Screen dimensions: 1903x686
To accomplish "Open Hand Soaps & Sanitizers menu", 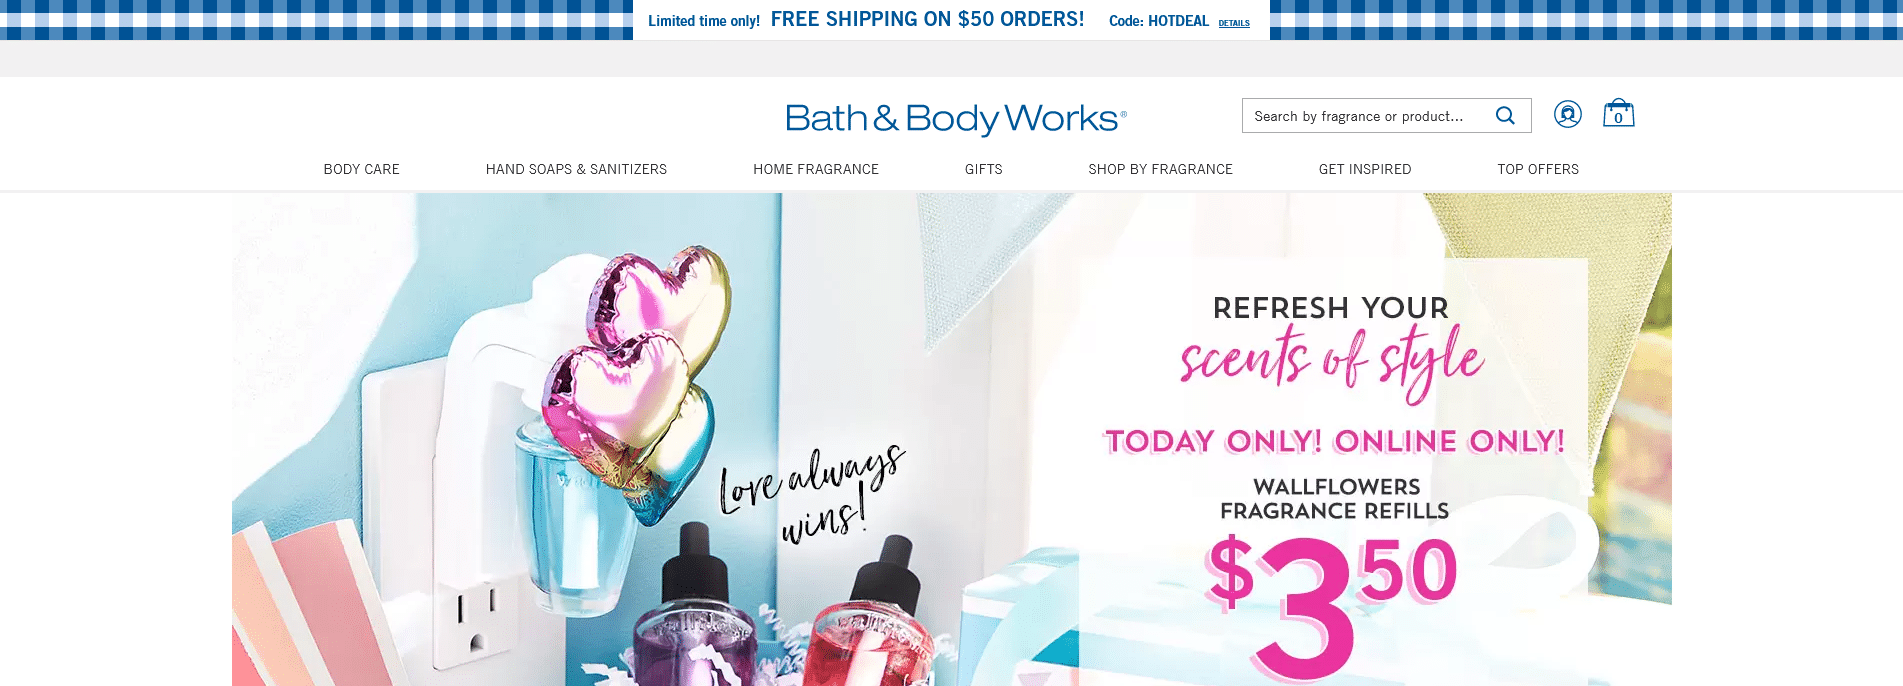I will tap(576, 169).
